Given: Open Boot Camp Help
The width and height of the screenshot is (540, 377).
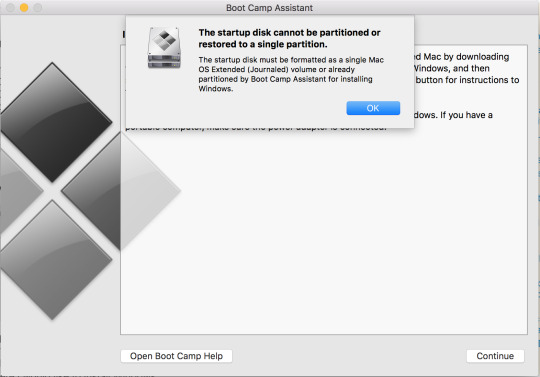Looking at the screenshot, I should (x=176, y=356).
